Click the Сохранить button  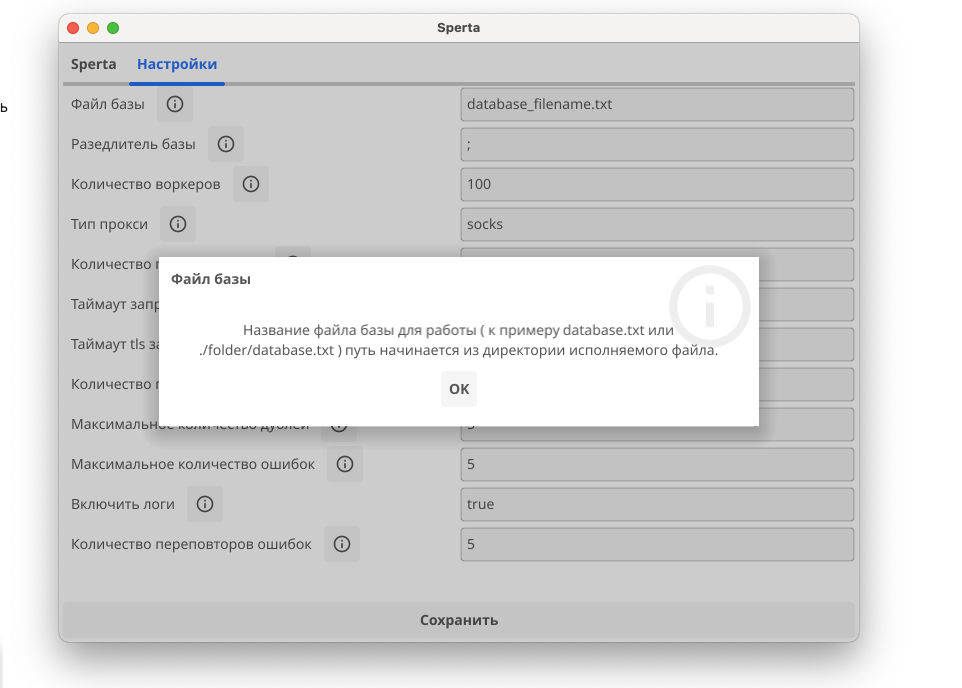459,620
